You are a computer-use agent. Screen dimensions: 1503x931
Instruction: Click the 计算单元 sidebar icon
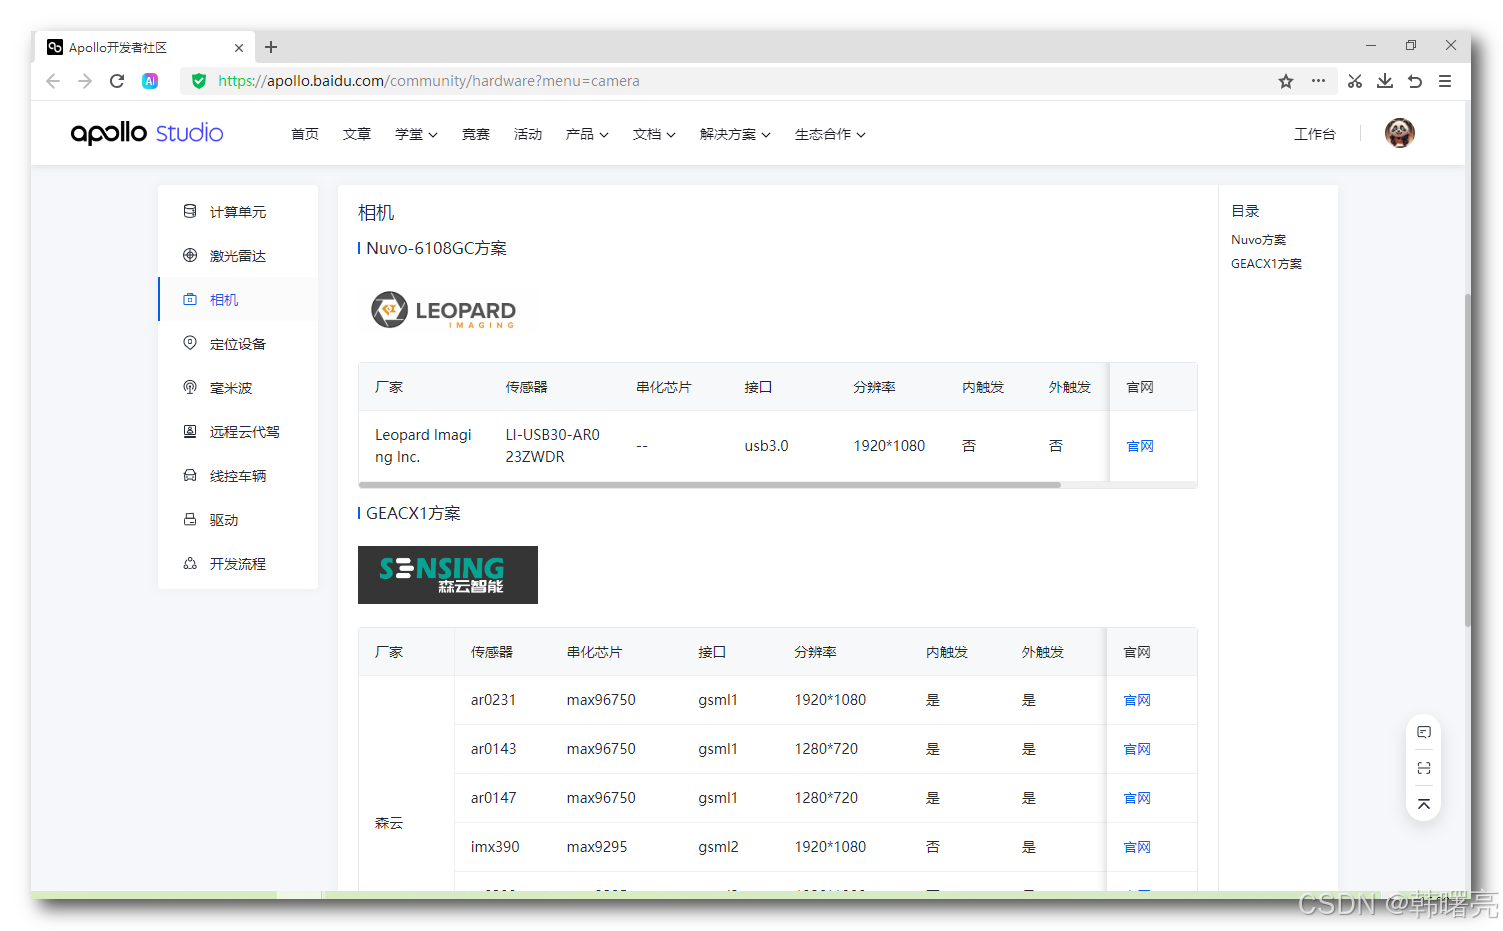click(190, 211)
